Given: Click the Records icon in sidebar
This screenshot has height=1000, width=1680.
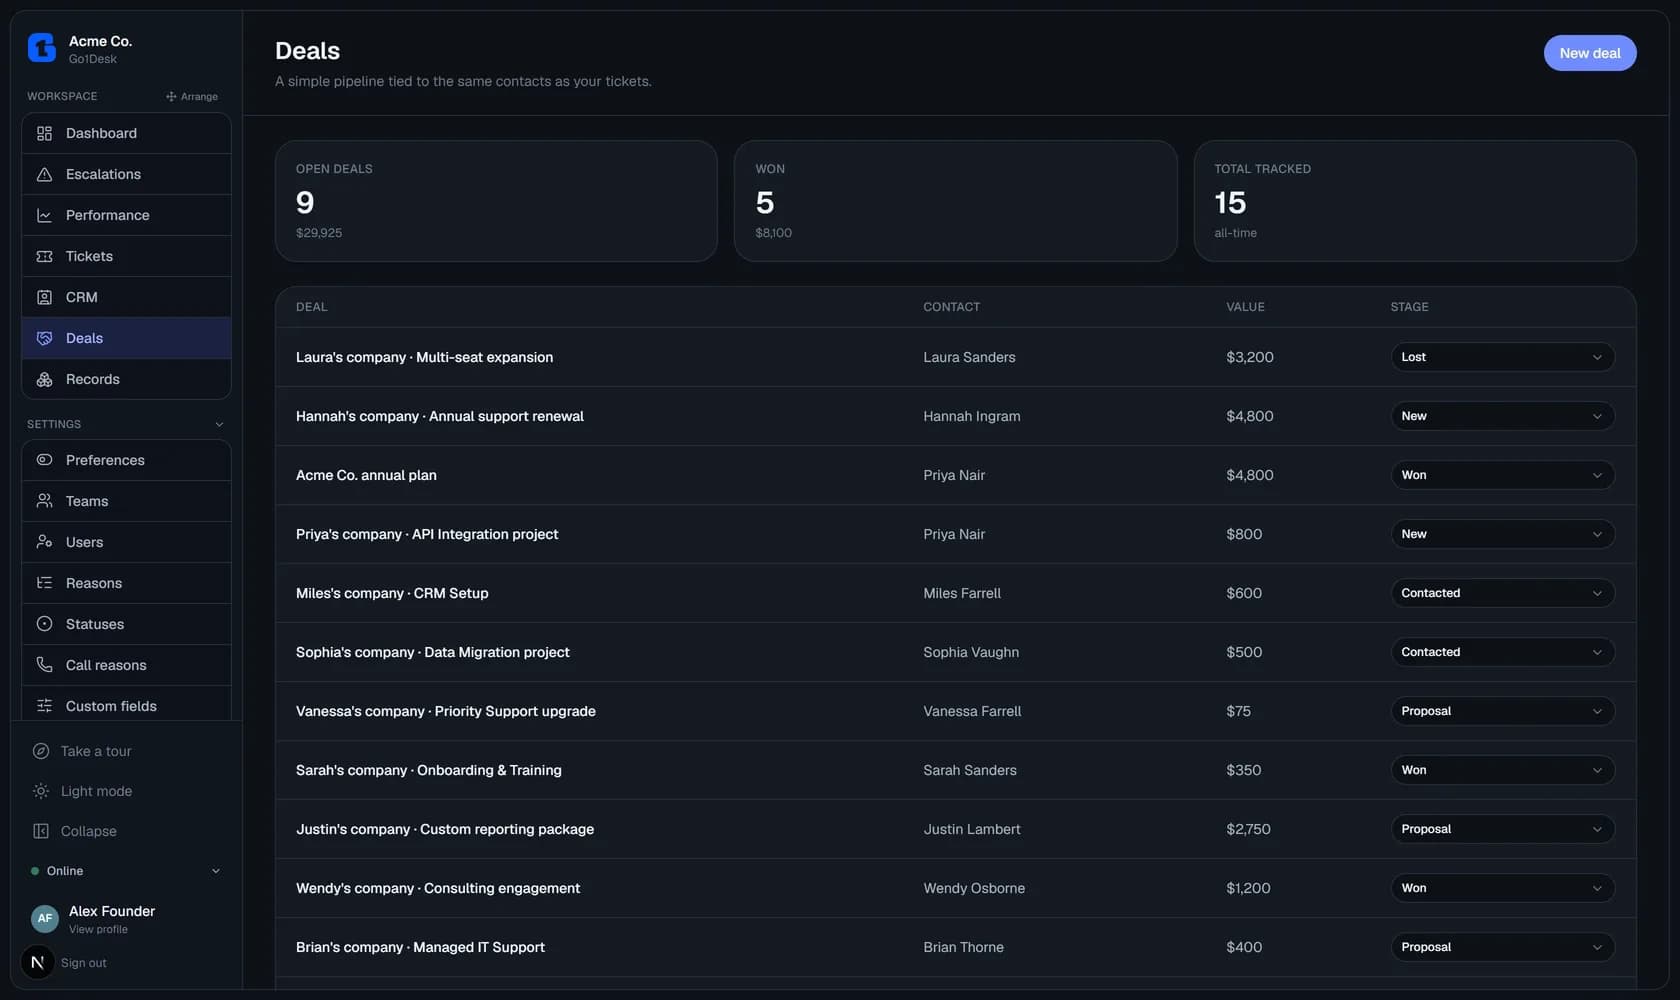Looking at the screenshot, I should click(x=44, y=379).
